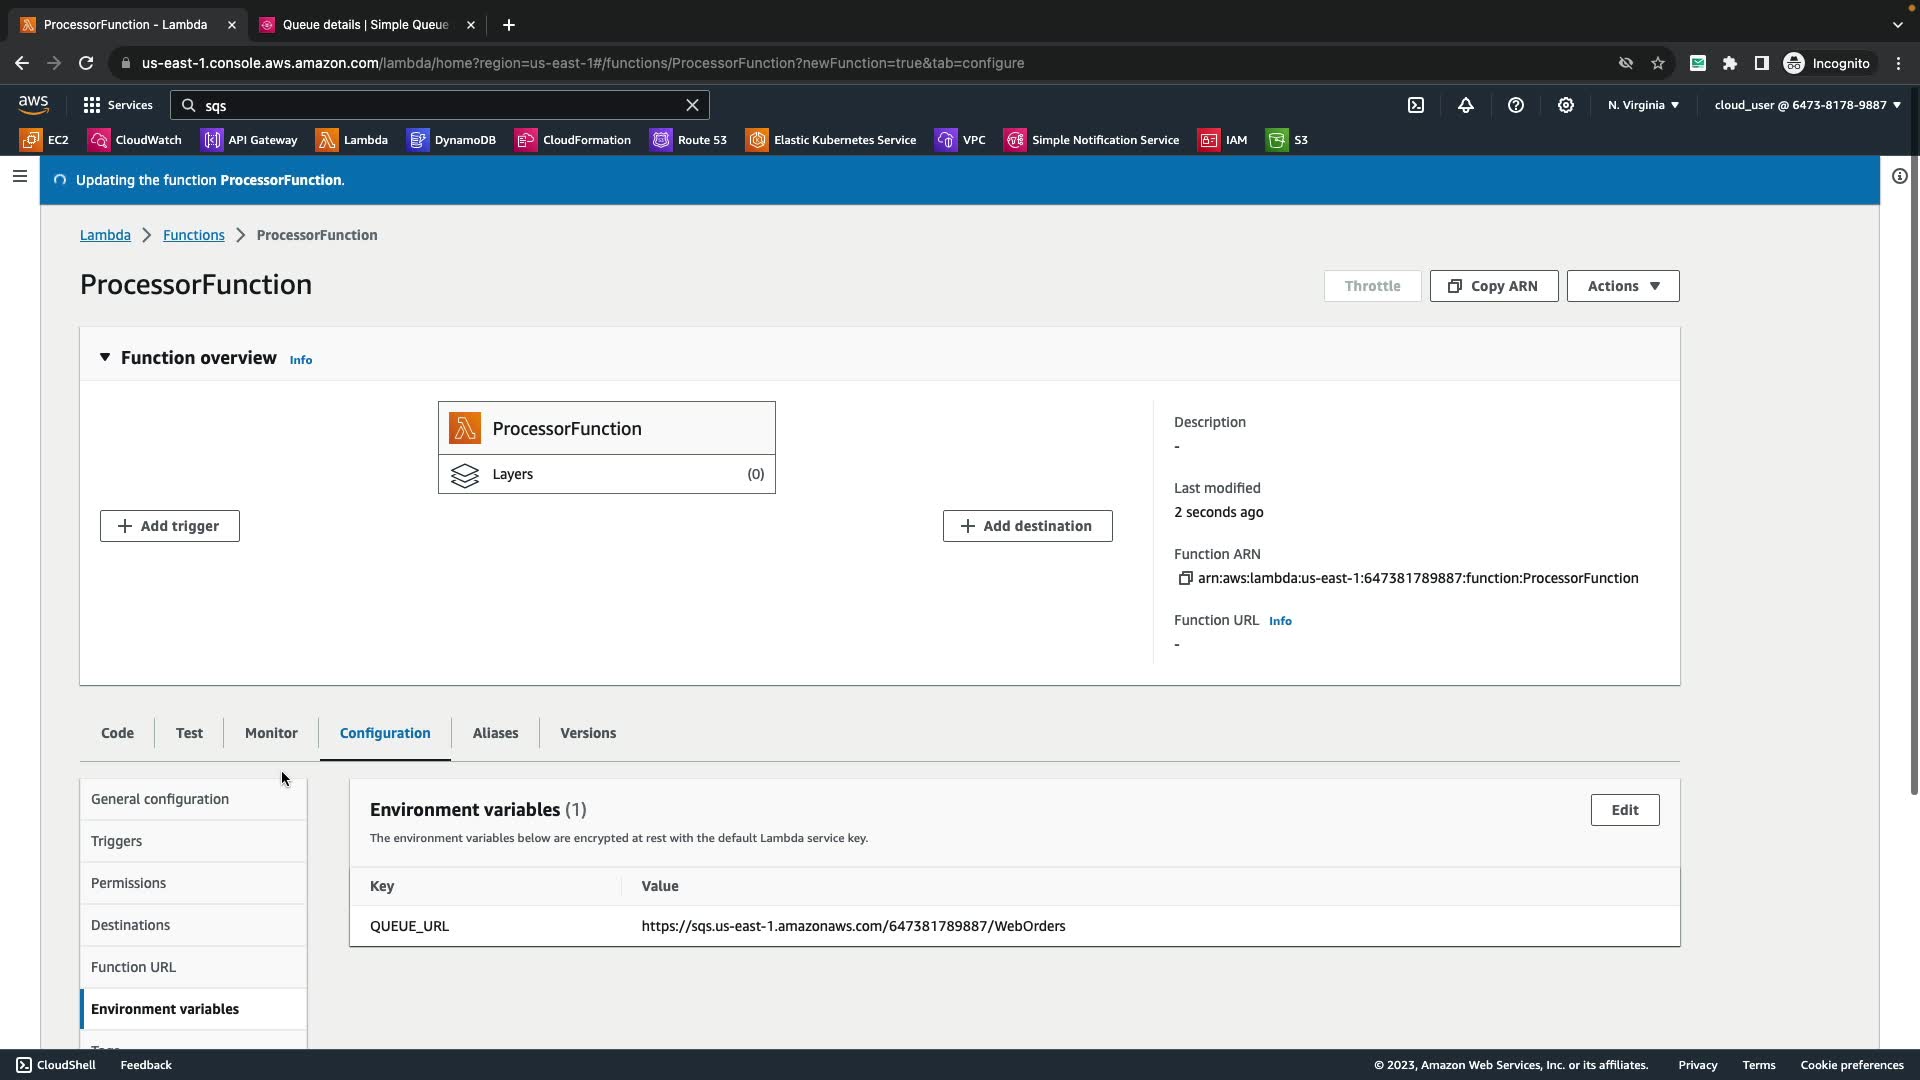Screen dimensions: 1920x1080
Task: Open the support help menu
Action: pyautogui.click(x=1516, y=105)
